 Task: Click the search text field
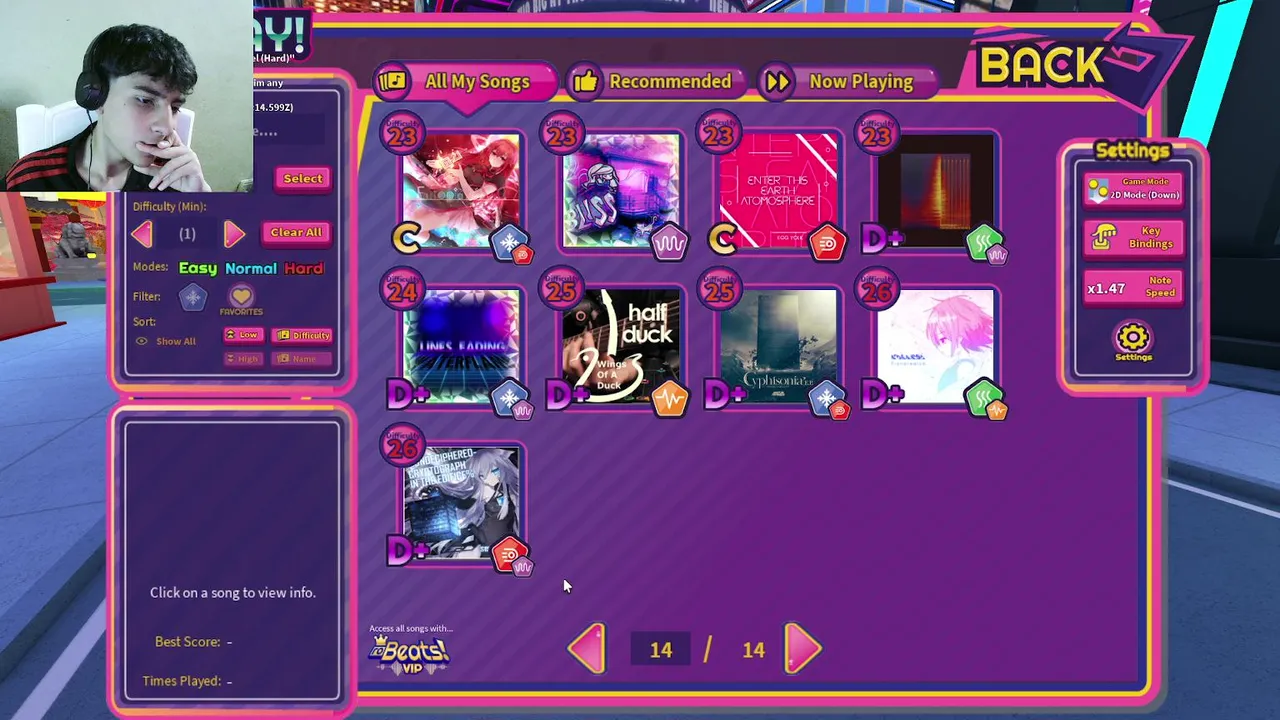click(x=288, y=131)
